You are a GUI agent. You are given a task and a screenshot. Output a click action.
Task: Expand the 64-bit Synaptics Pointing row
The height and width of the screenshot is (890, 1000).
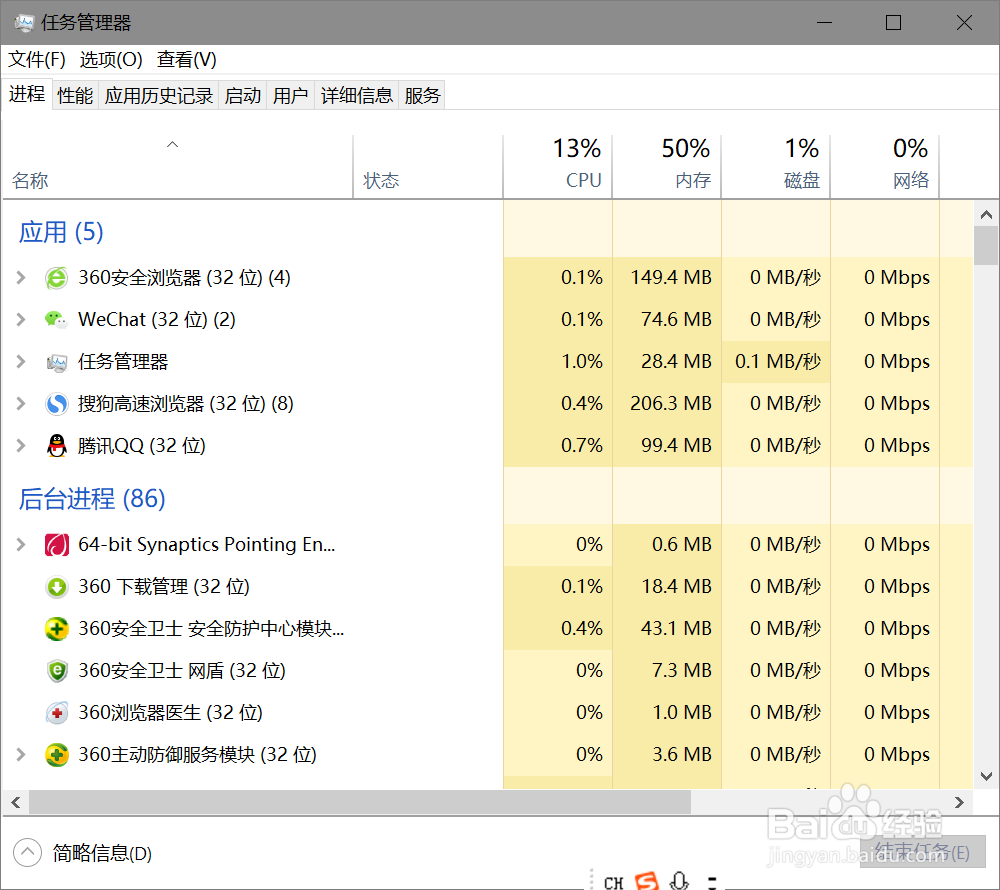(21, 545)
